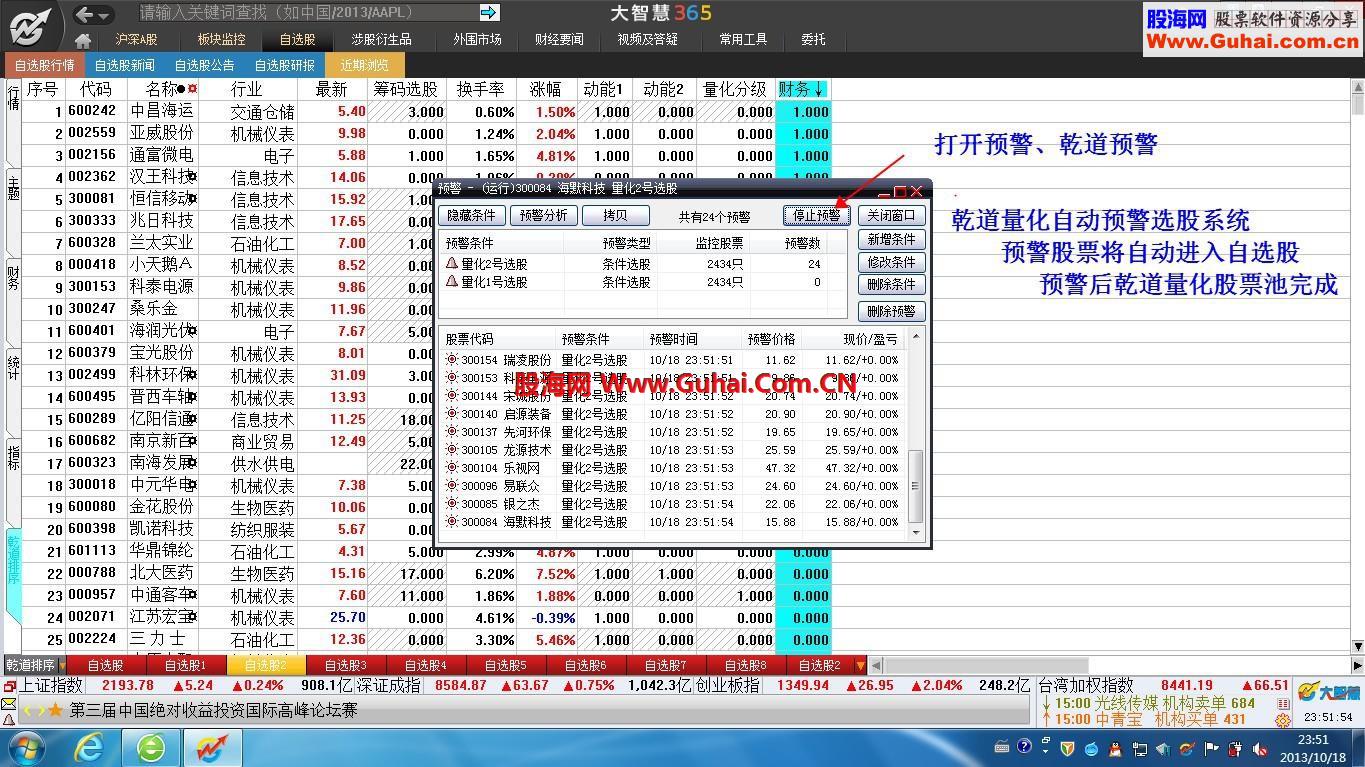Click 停止预警 button

coord(817,215)
